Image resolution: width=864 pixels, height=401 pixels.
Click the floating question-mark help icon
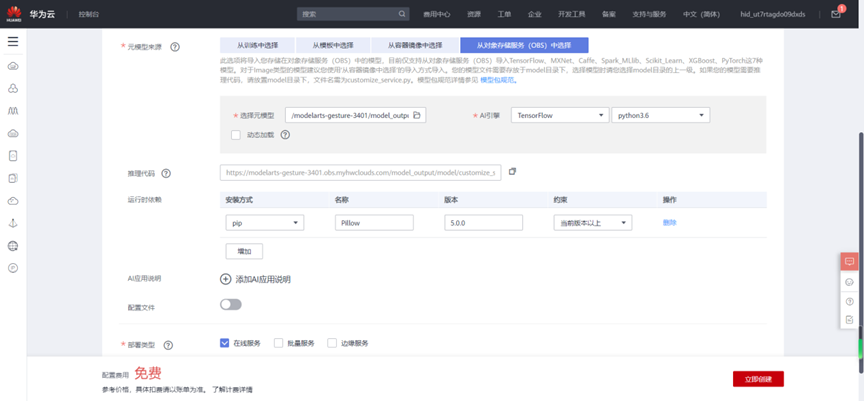pyautogui.click(x=849, y=301)
